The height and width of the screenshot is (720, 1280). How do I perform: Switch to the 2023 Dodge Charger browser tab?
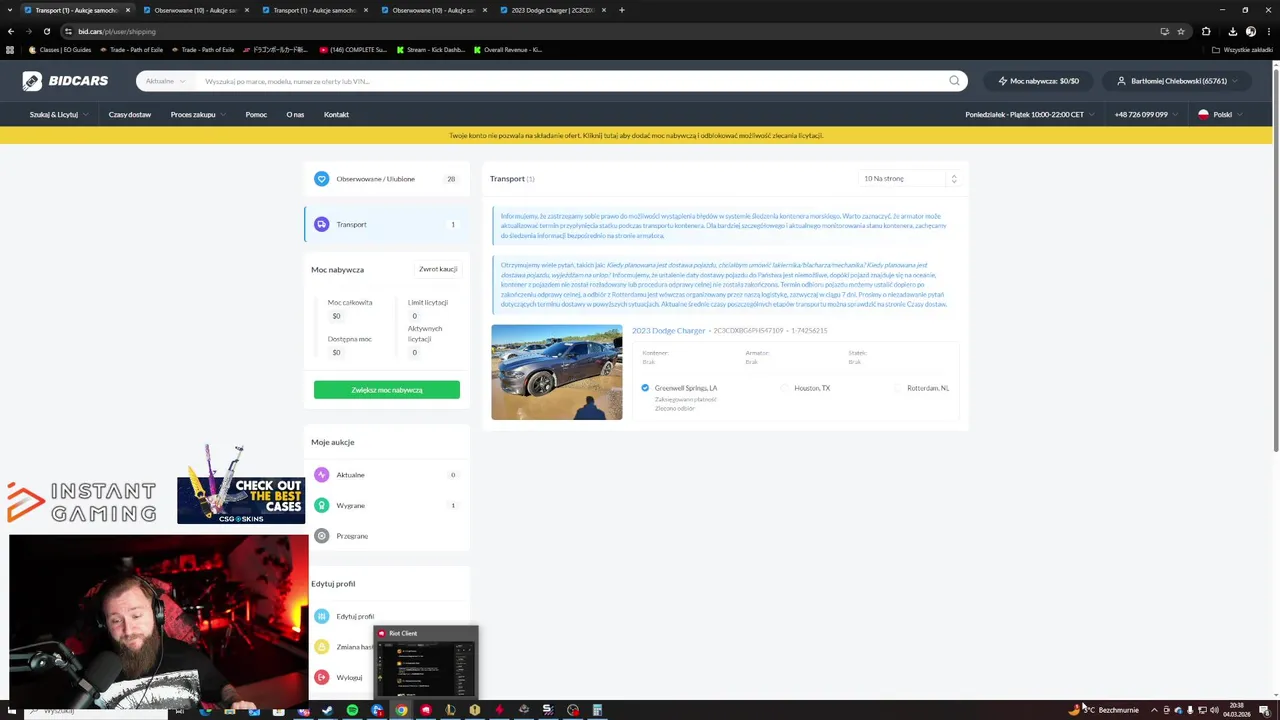point(553,10)
